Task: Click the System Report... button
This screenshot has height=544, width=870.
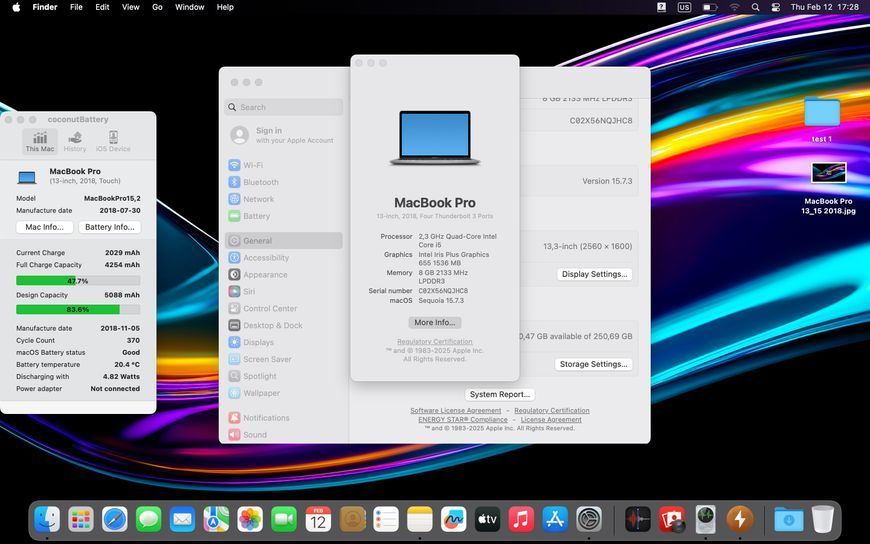Action: click(499, 394)
